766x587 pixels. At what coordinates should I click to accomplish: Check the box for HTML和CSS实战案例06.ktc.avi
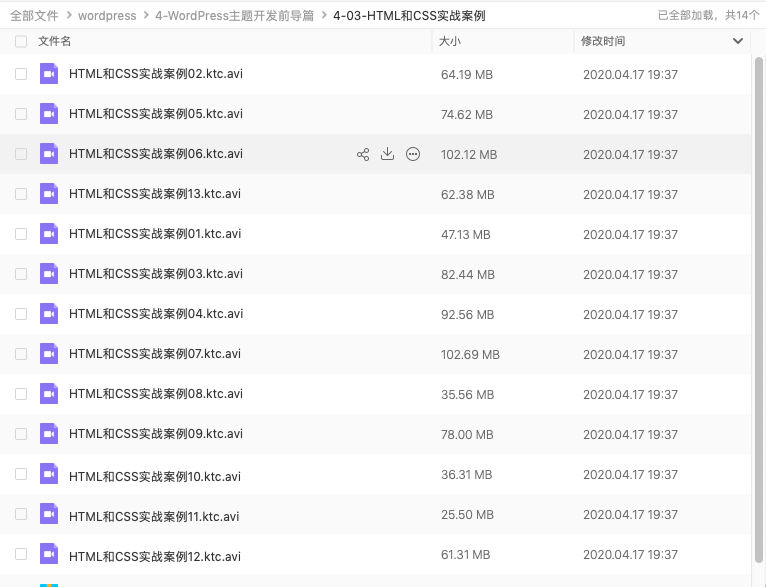click(x=21, y=154)
